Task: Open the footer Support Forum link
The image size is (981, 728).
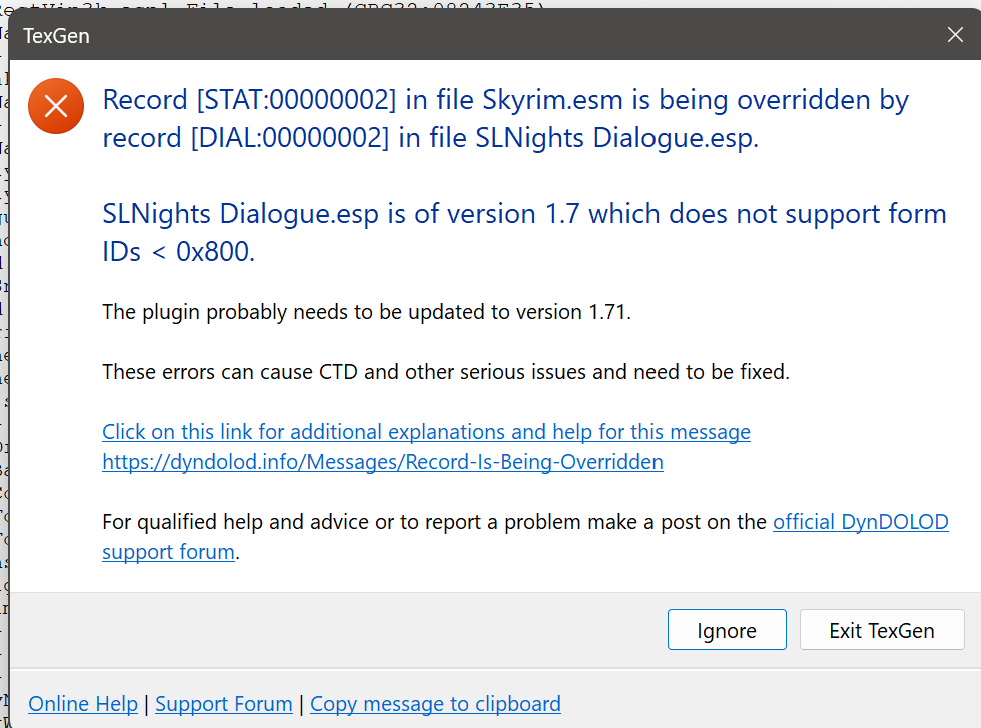Action: pyautogui.click(x=223, y=704)
